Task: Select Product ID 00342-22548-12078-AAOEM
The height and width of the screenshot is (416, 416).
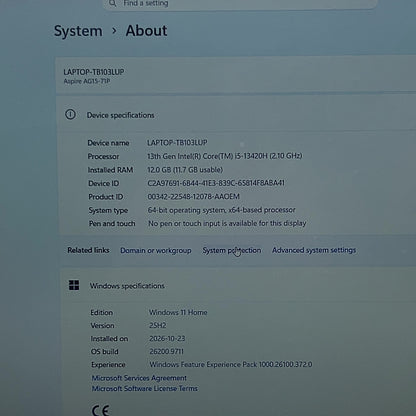Action: tap(194, 197)
